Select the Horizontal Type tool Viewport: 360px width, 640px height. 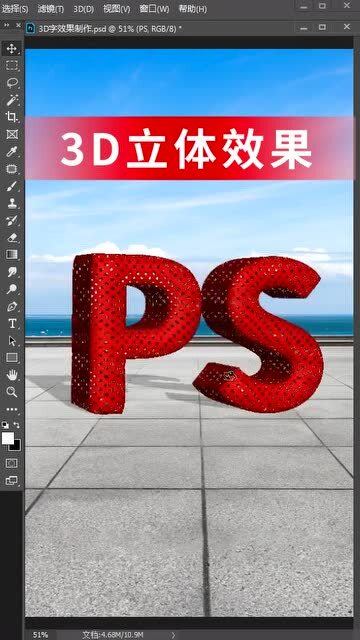[x=12, y=324]
